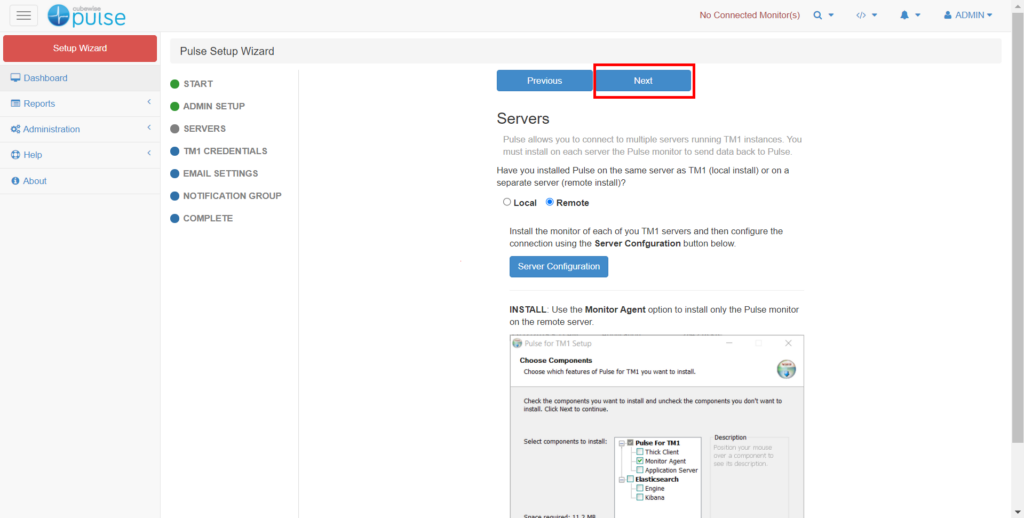Click the Previous button

[x=544, y=81]
